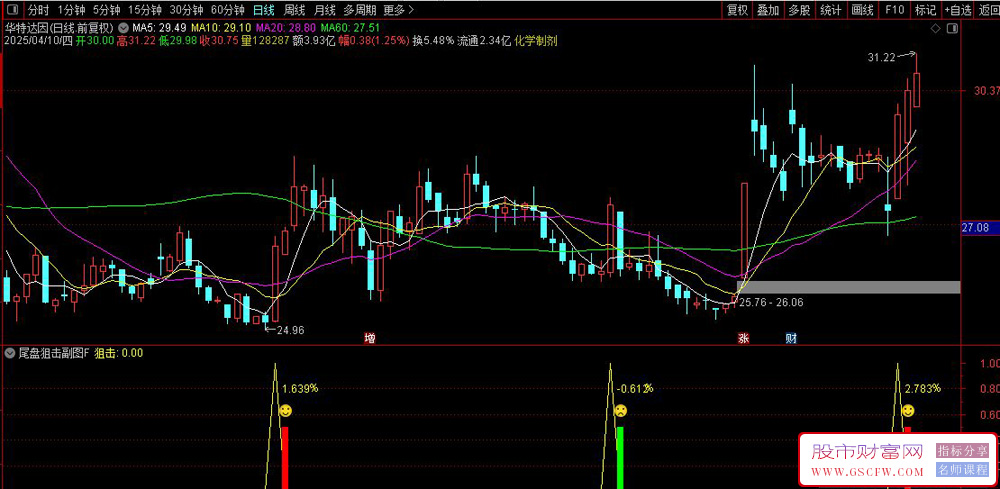1000x489 pixels.
Task: Click the date 2025/04/10/四
Action: click(x=39, y=40)
